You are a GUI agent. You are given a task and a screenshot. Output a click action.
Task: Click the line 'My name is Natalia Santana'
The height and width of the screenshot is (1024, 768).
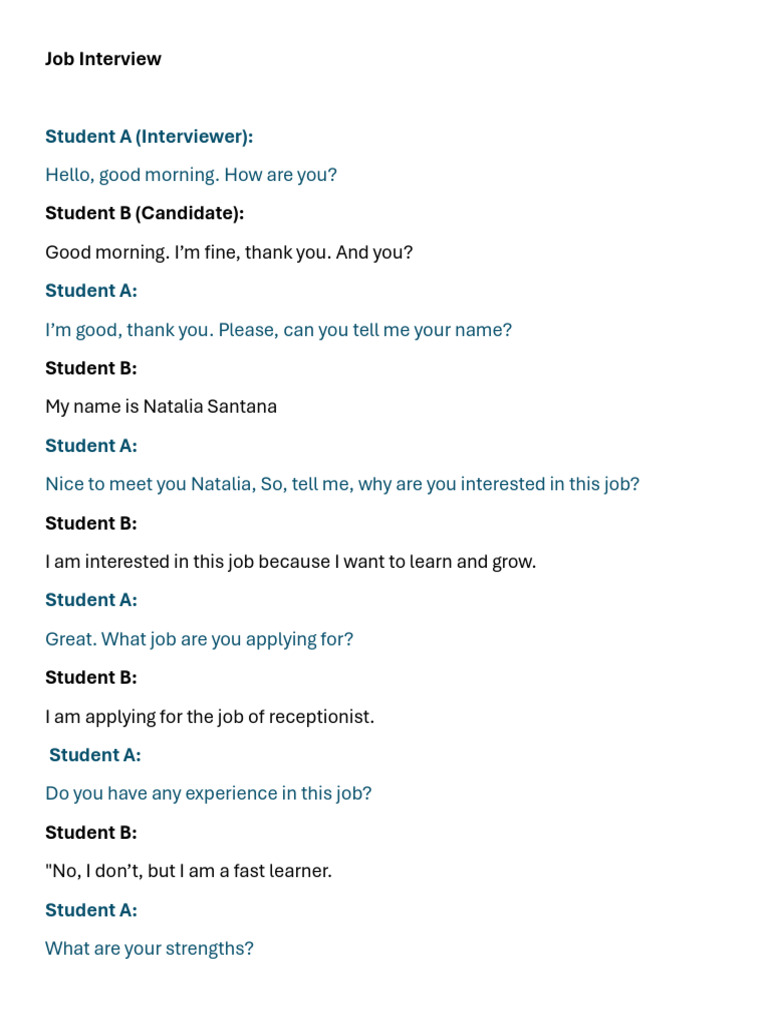pos(161,407)
